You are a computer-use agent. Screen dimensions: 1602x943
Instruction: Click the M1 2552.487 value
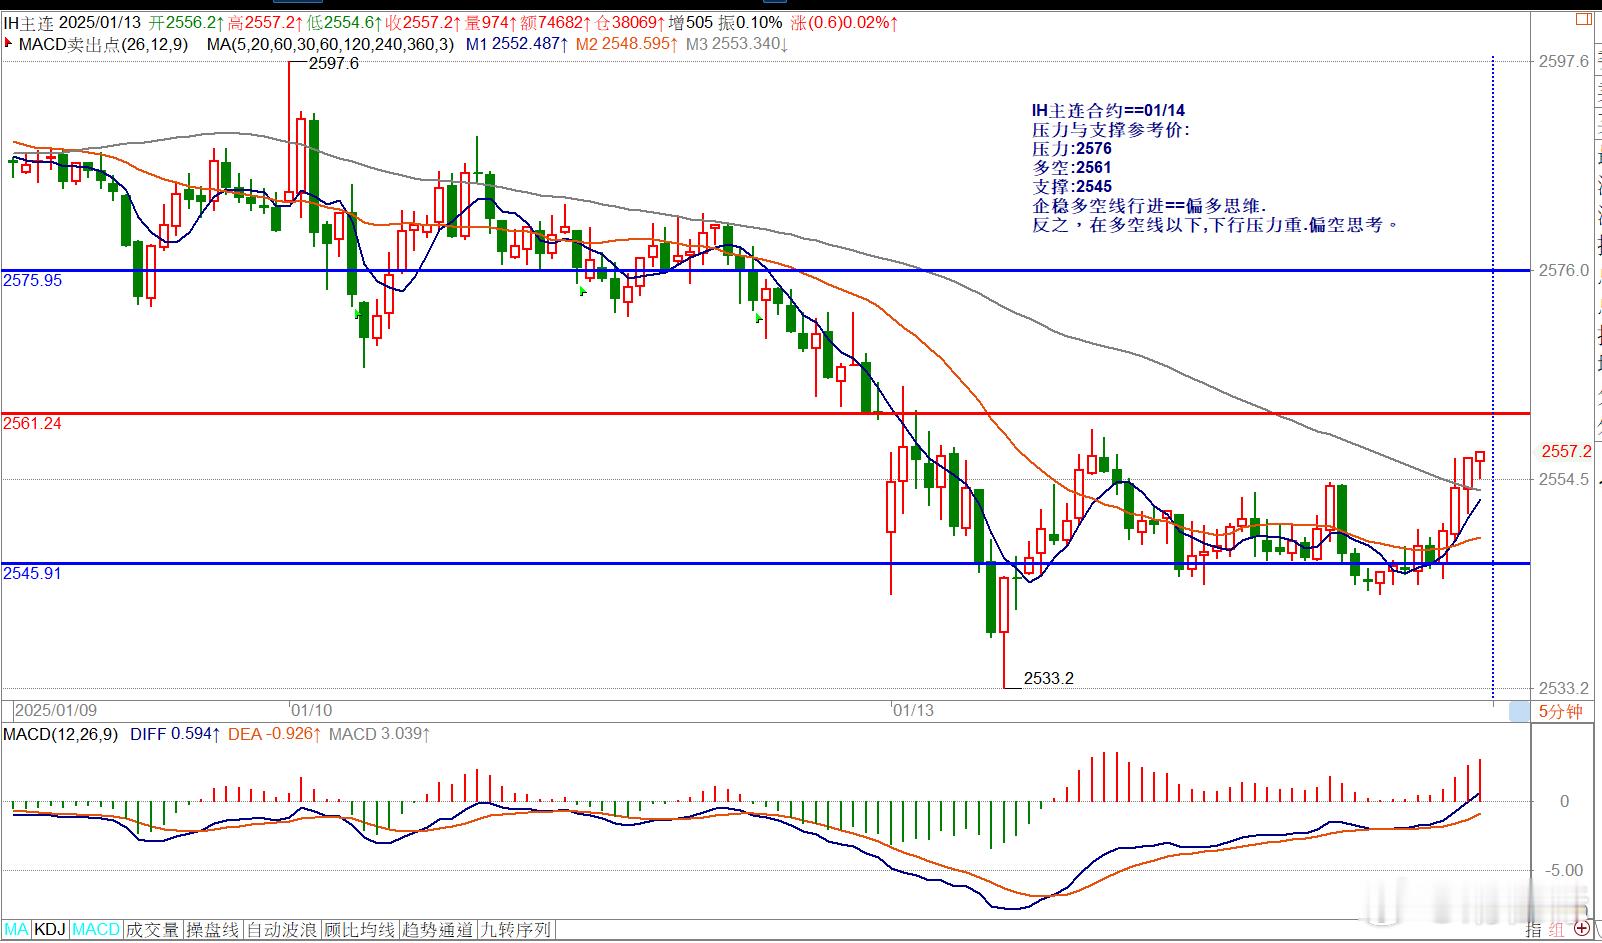(x=517, y=44)
